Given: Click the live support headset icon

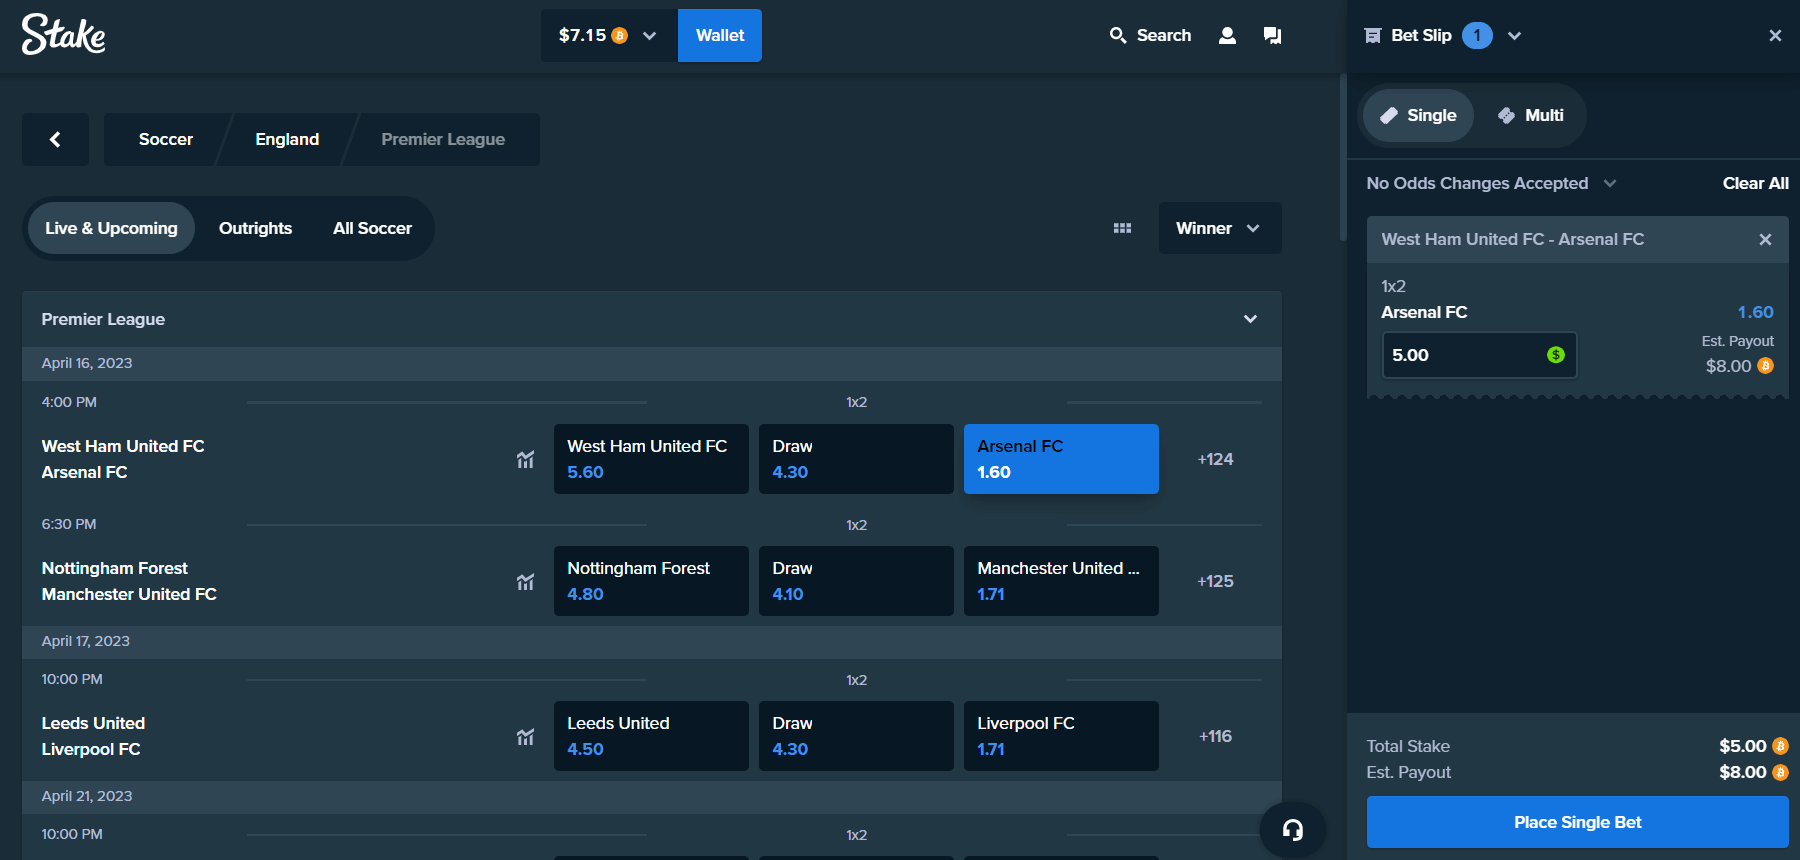Looking at the screenshot, I should tap(1292, 829).
